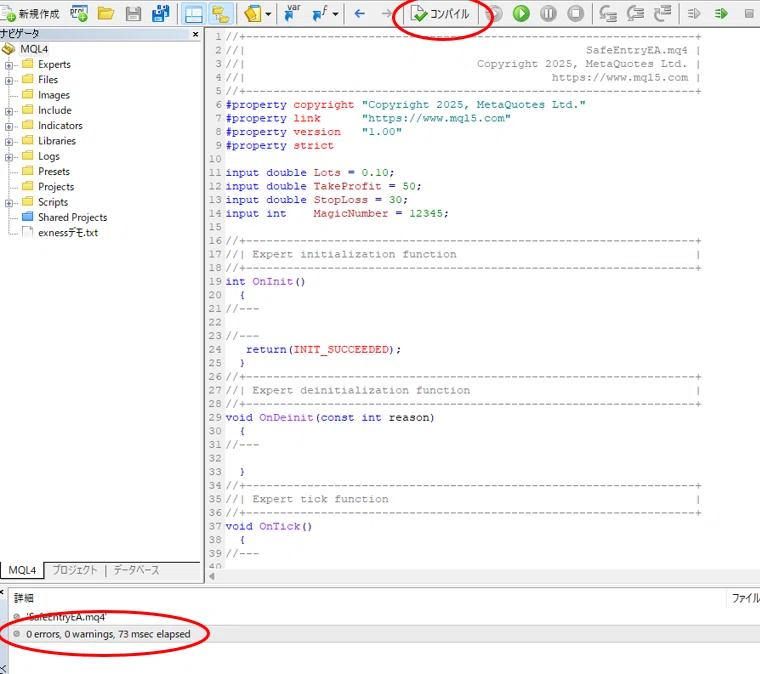The image size is (760, 674).
Task: Select the Presets folder
Action: pyautogui.click(x=54, y=171)
